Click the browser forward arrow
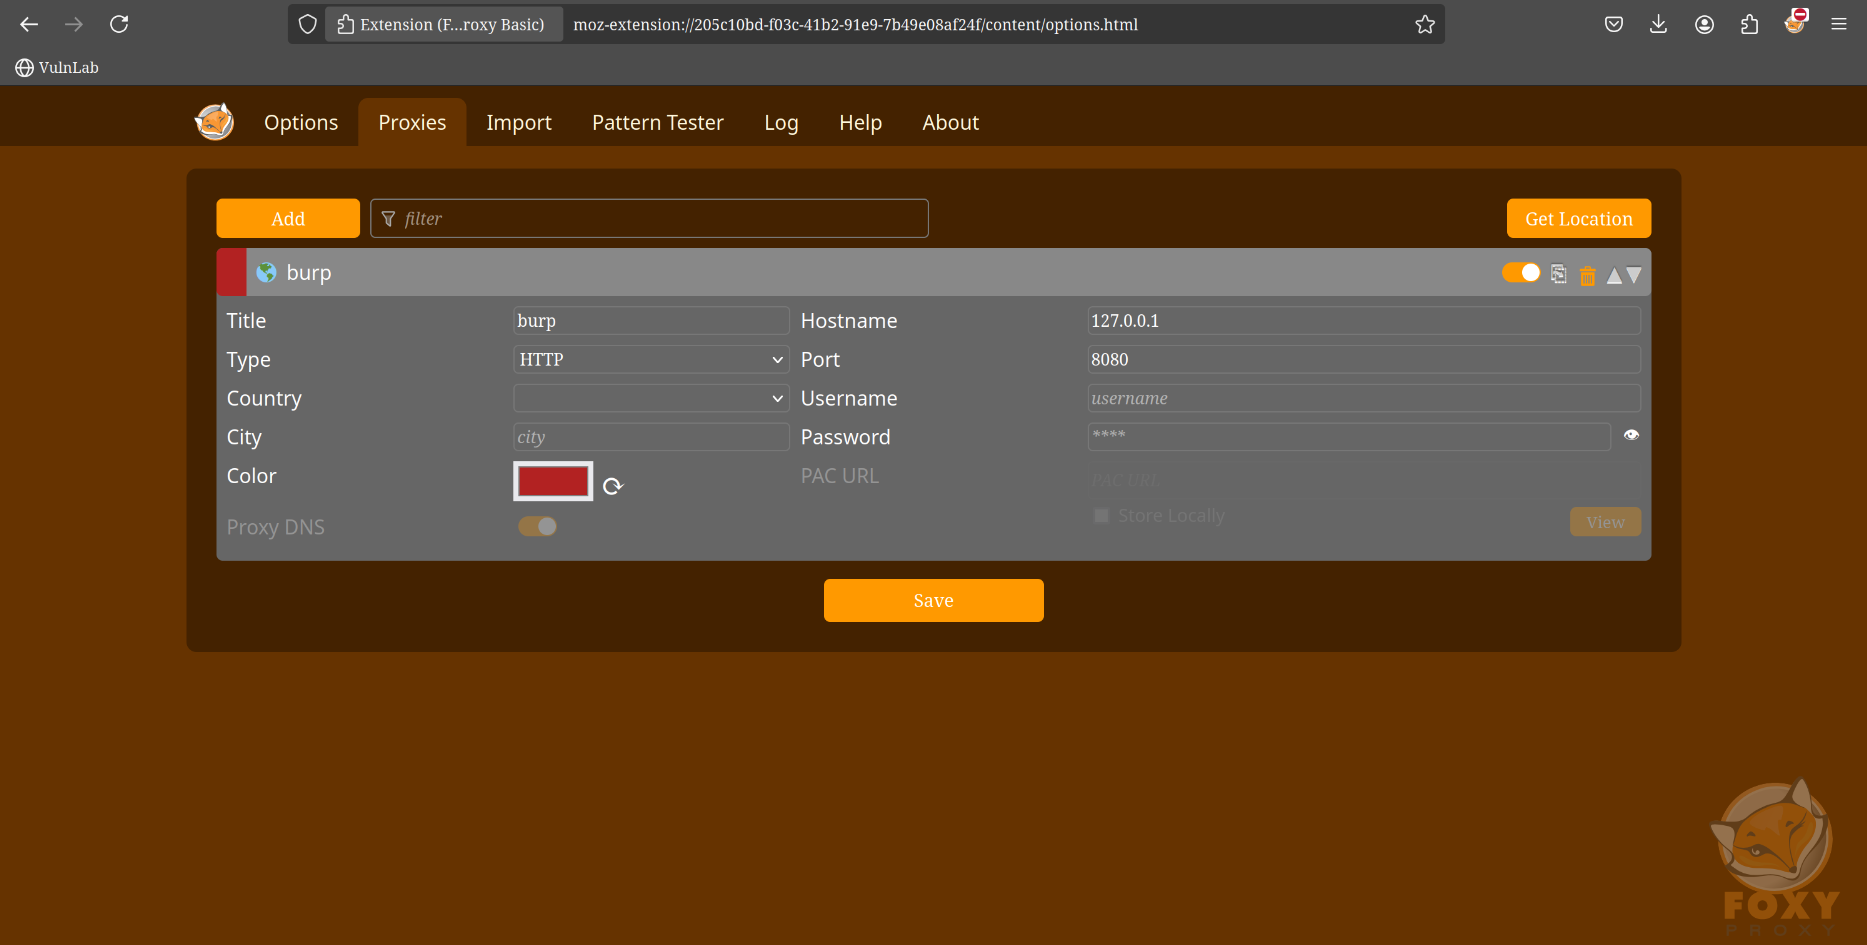Image resolution: width=1867 pixels, height=945 pixels. click(x=74, y=24)
